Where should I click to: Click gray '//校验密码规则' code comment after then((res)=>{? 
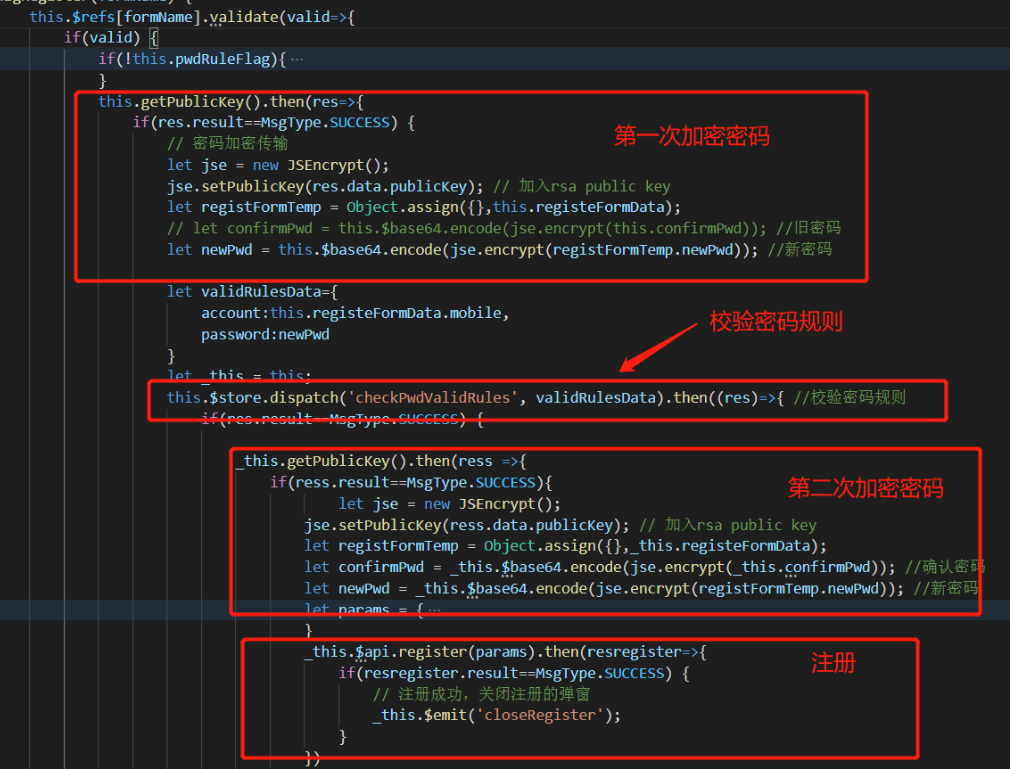click(x=849, y=397)
